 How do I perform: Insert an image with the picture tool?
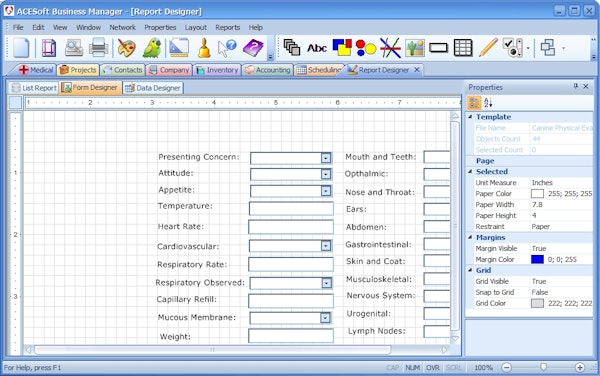click(x=415, y=48)
